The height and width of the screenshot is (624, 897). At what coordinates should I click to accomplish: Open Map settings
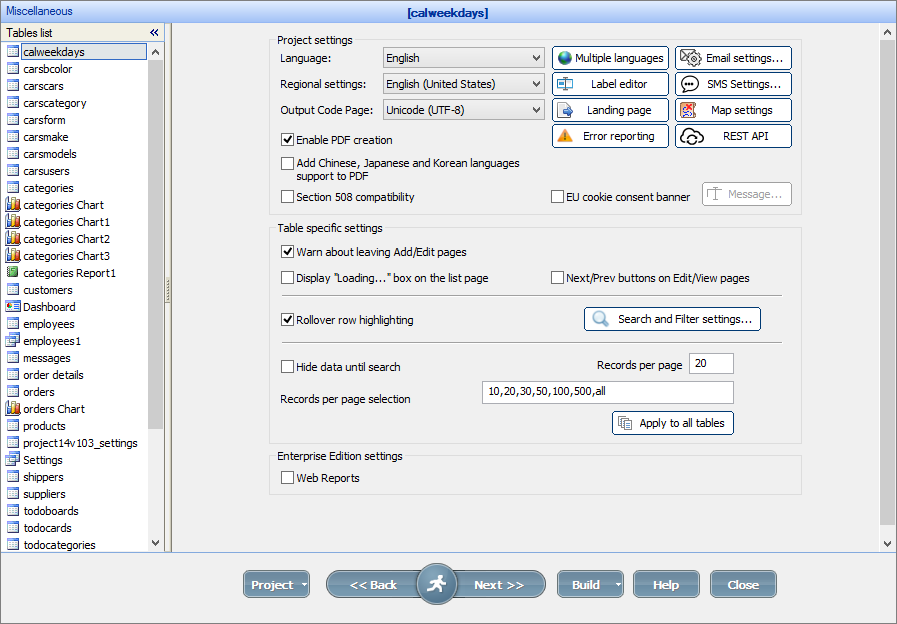733,110
